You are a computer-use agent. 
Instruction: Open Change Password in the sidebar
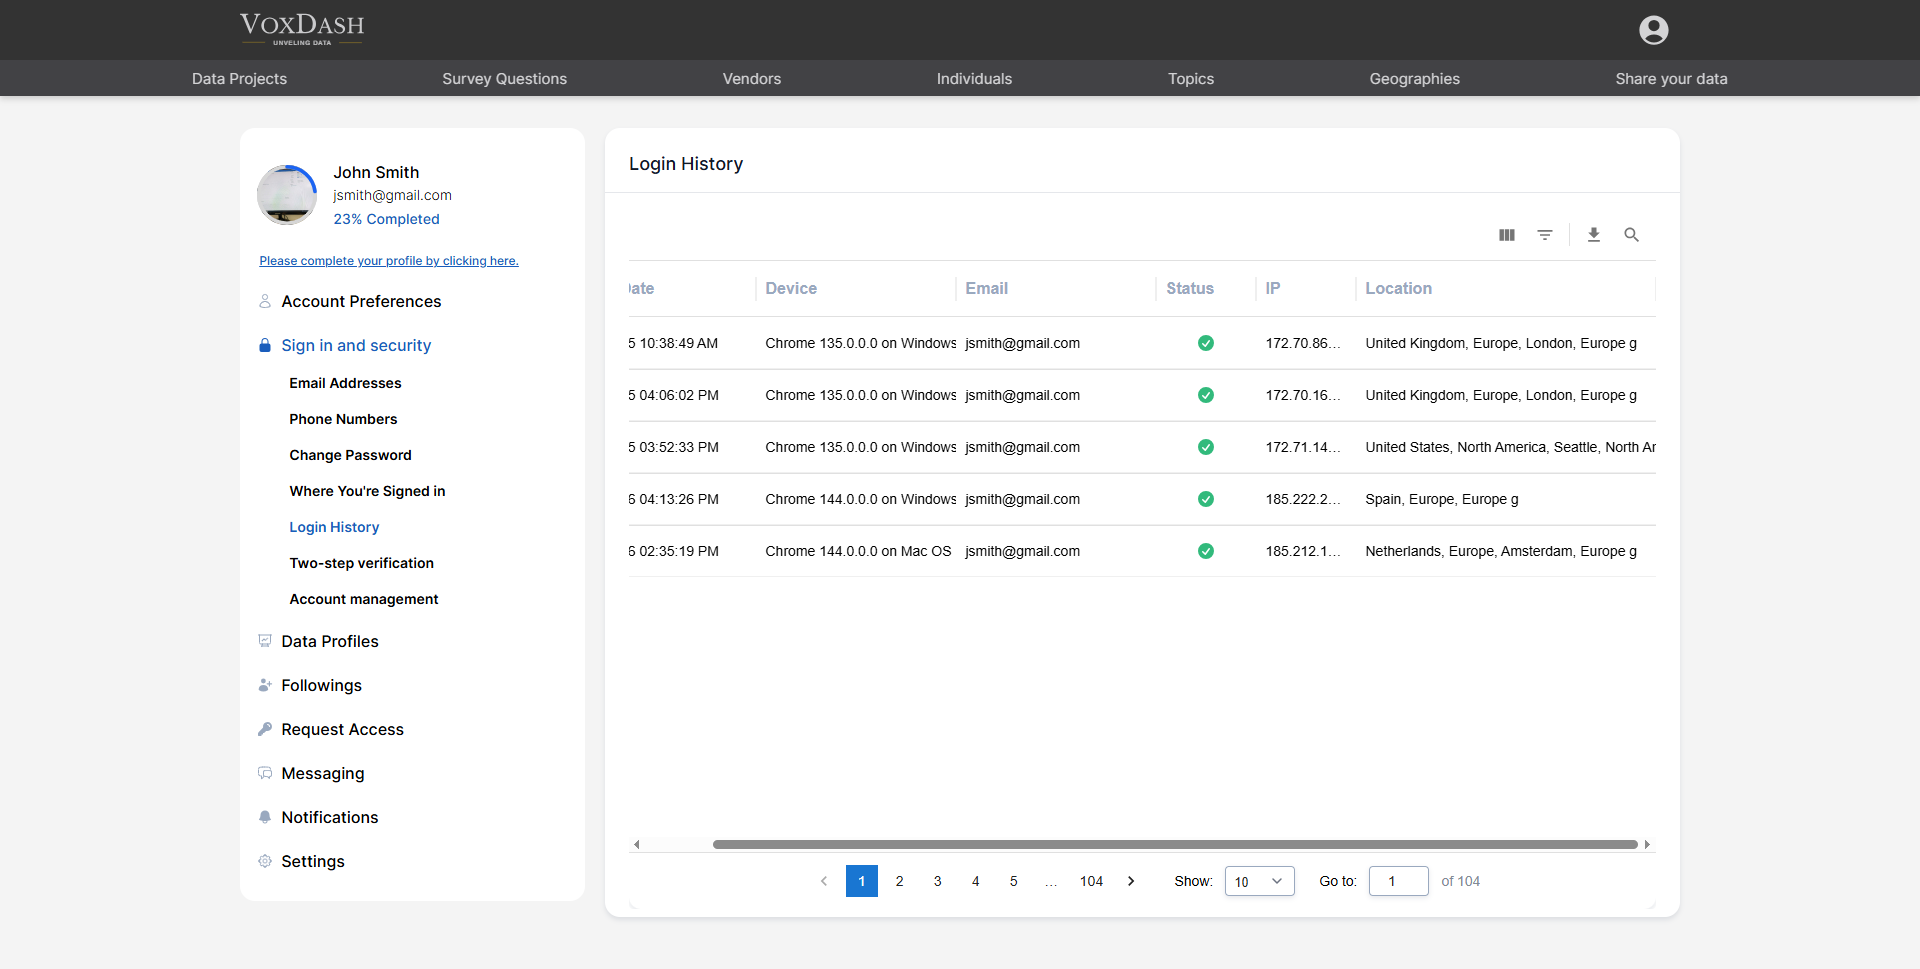click(x=350, y=455)
